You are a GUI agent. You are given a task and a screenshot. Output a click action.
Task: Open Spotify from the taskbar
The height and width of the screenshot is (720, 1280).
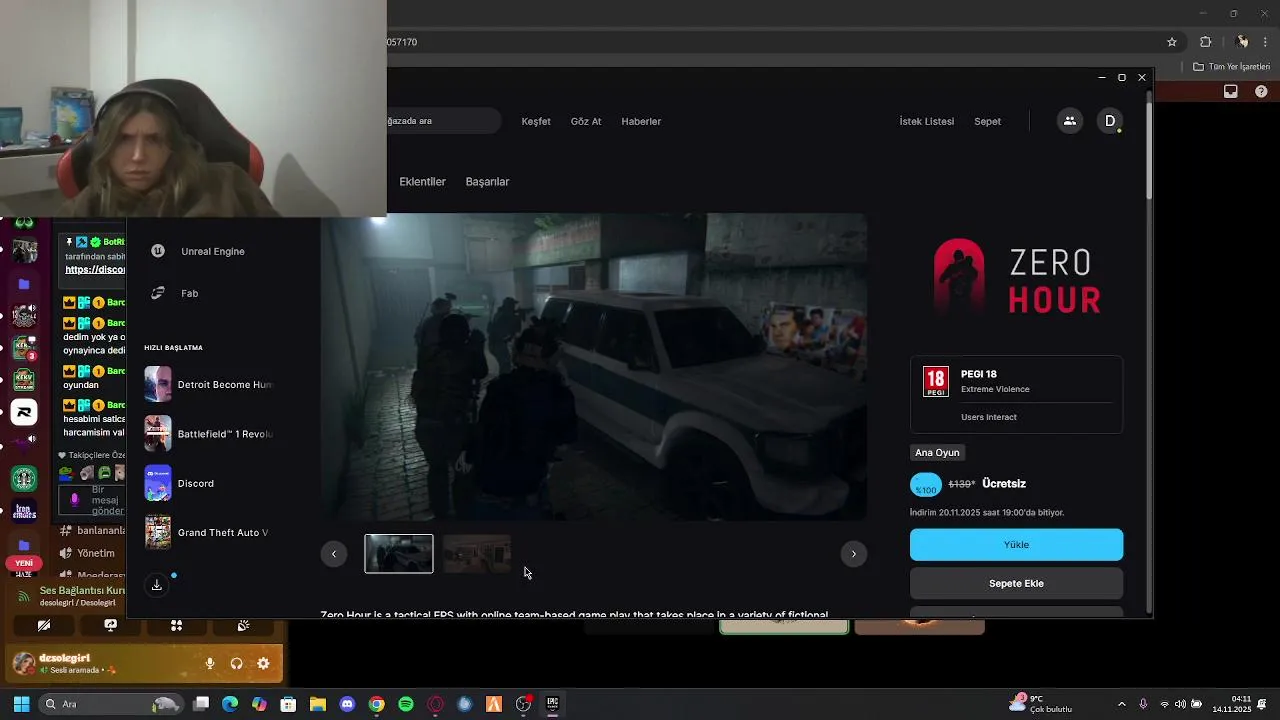pos(406,704)
